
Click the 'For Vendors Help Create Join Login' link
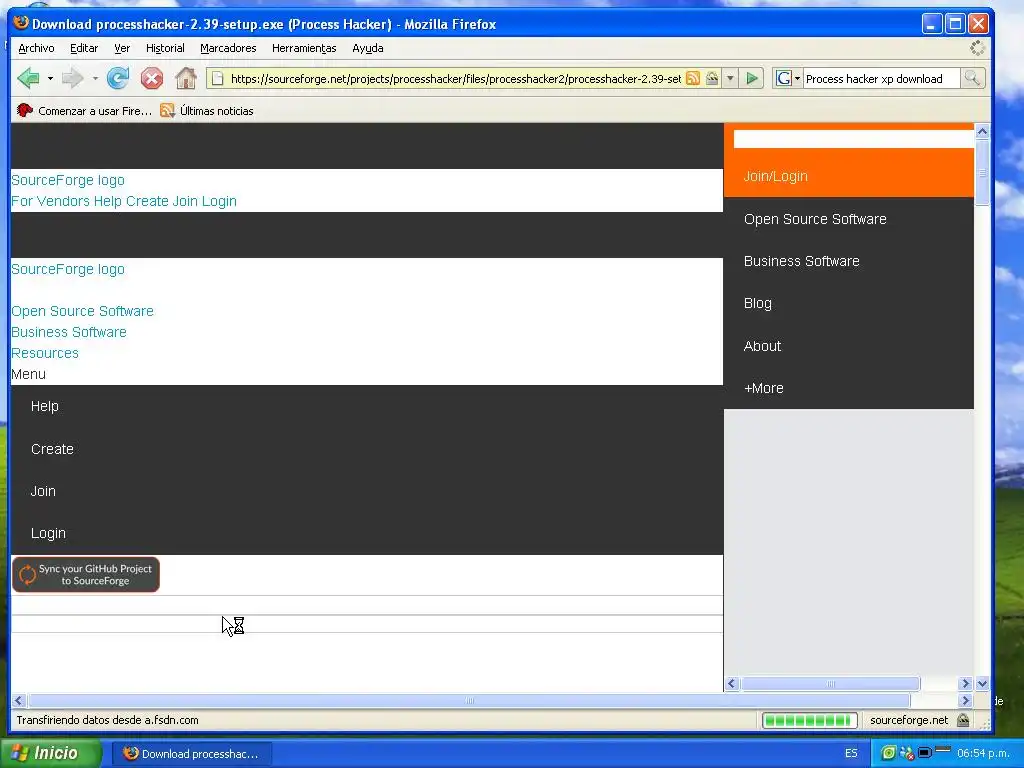pyautogui.click(x=124, y=201)
